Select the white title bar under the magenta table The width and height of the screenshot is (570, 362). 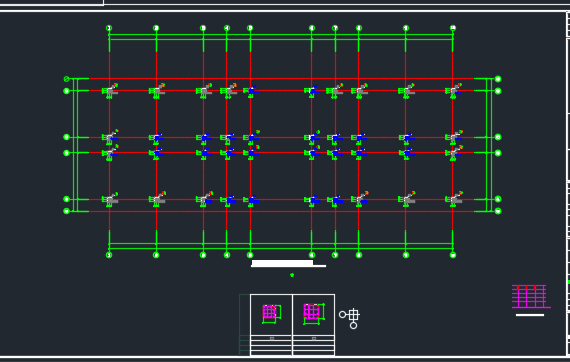click(530, 315)
